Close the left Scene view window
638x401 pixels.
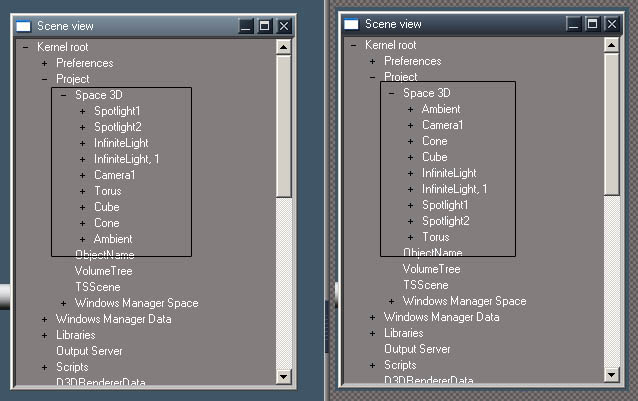tap(284, 26)
